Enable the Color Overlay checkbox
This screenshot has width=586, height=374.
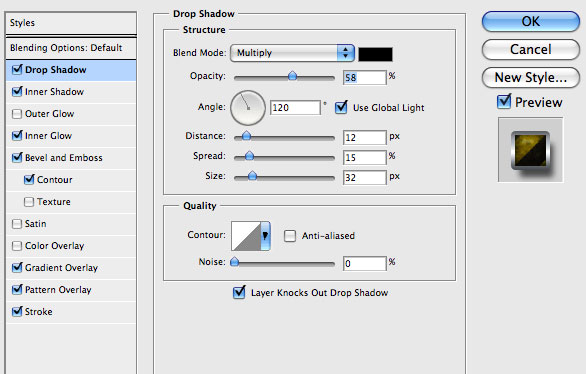17,246
